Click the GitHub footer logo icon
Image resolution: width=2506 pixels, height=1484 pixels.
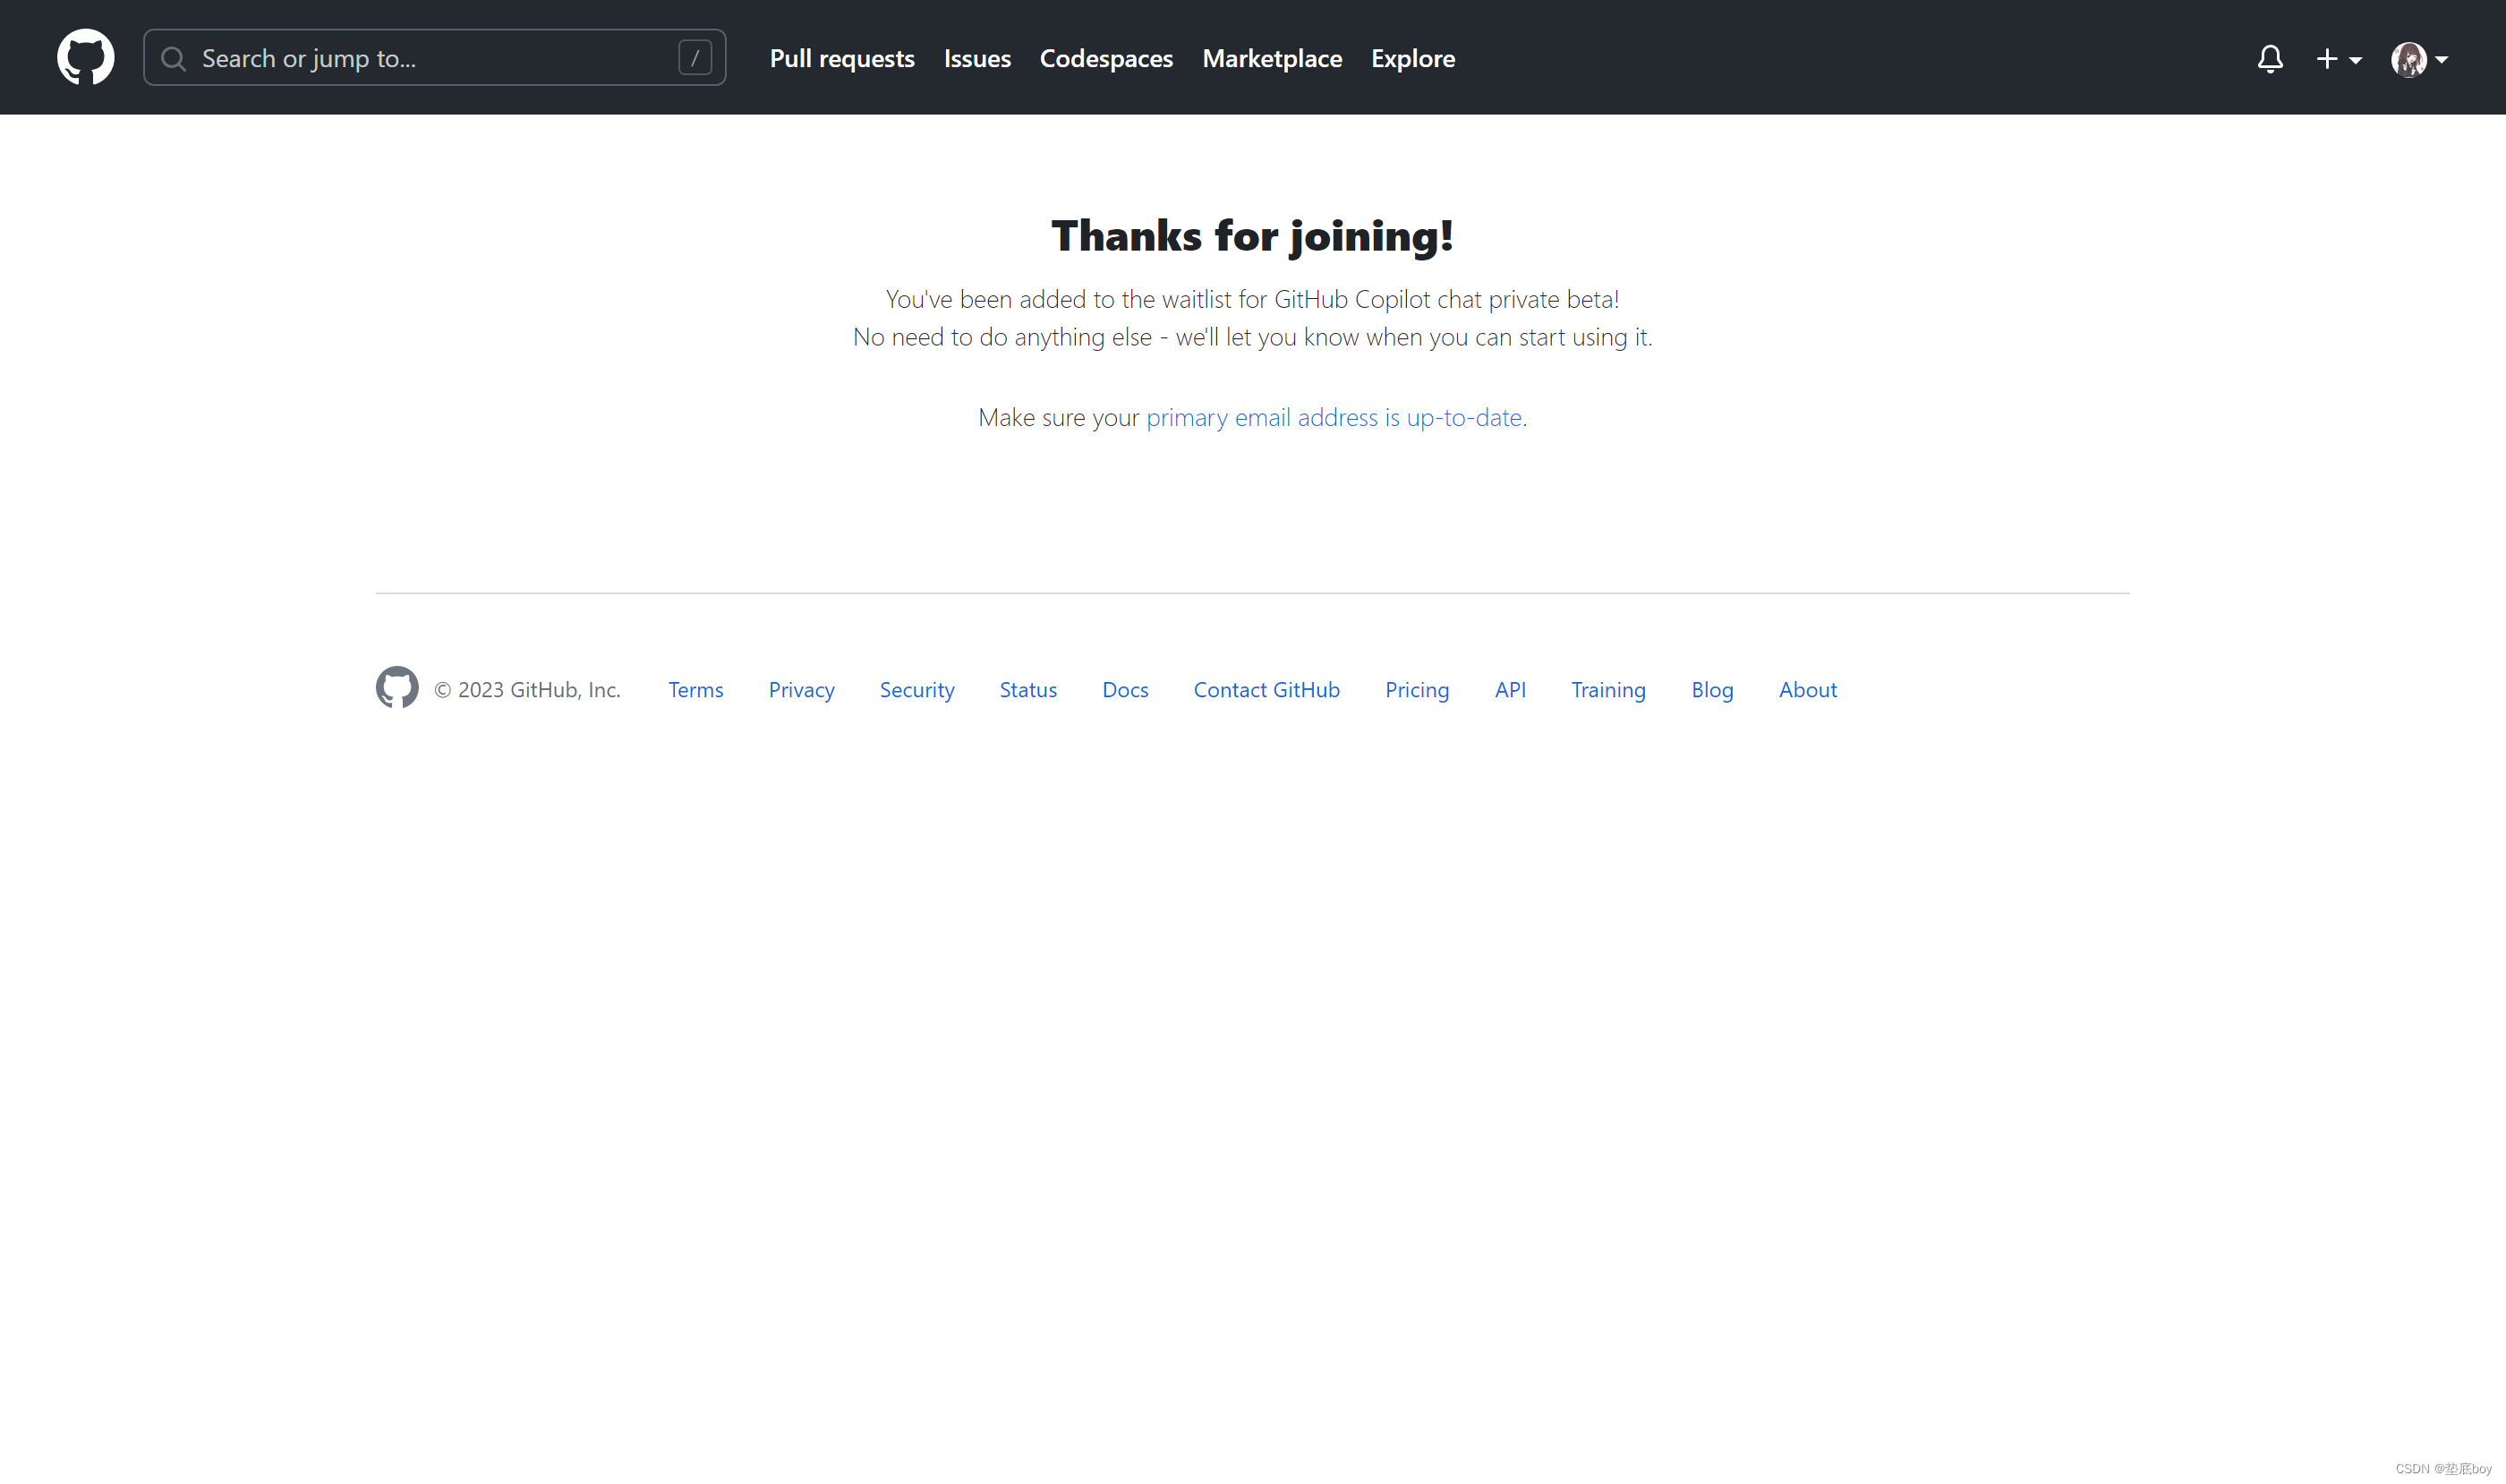click(x=396, y=687)
